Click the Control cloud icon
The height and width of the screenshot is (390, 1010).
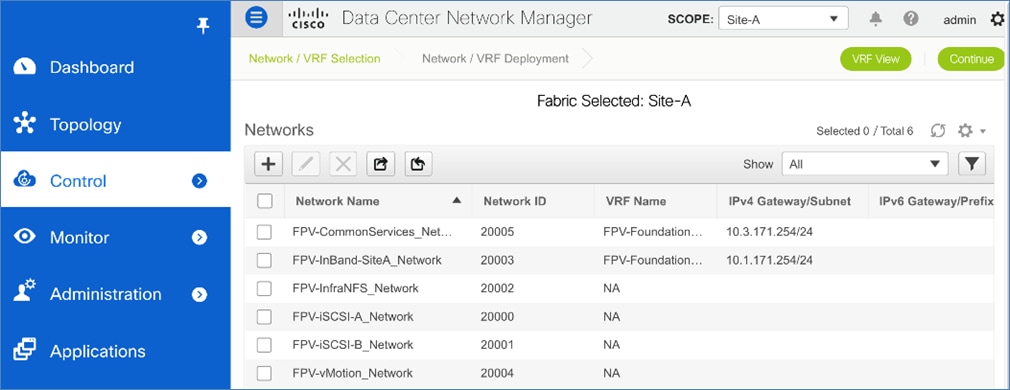point(24,180)
